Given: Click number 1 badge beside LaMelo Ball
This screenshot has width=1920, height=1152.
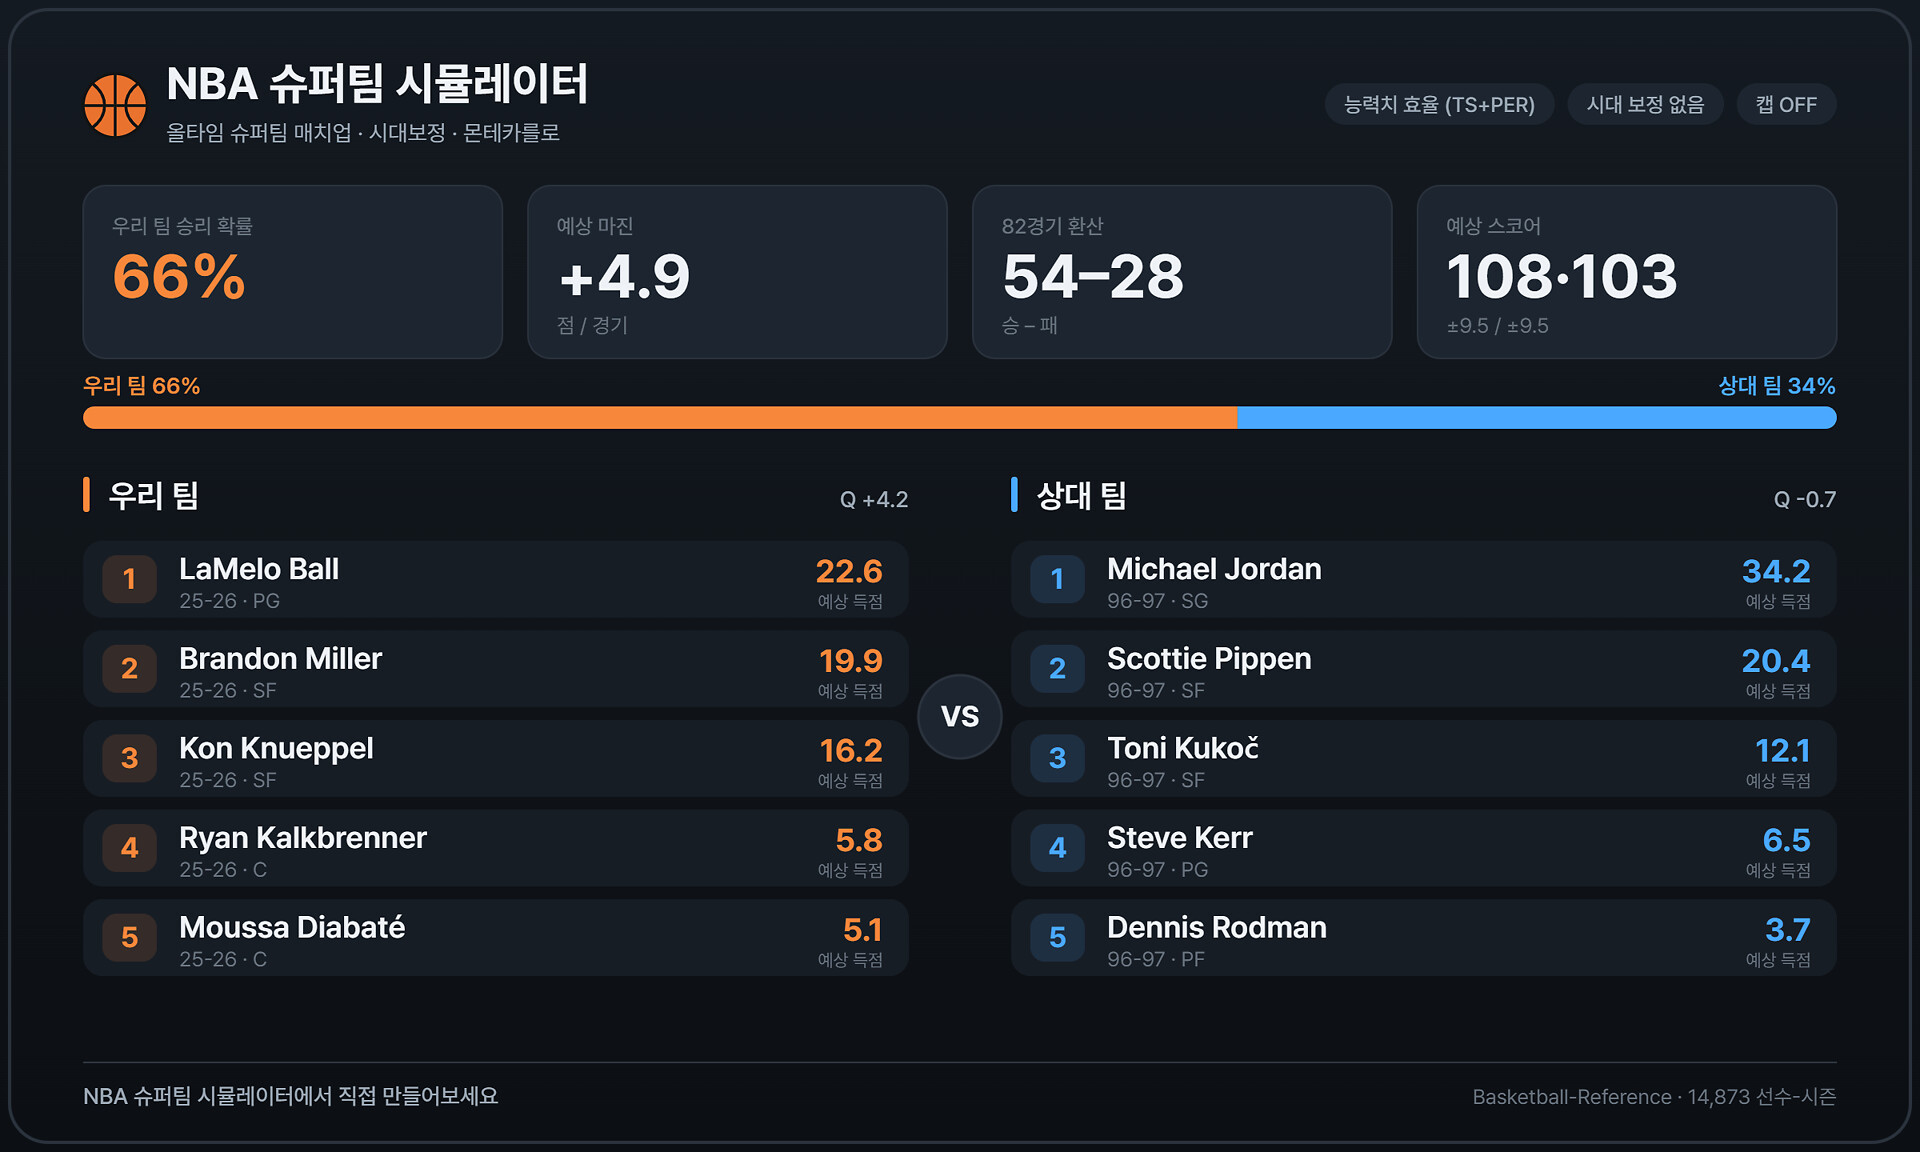Looking at the screenshot, I should tap(130, 579).
